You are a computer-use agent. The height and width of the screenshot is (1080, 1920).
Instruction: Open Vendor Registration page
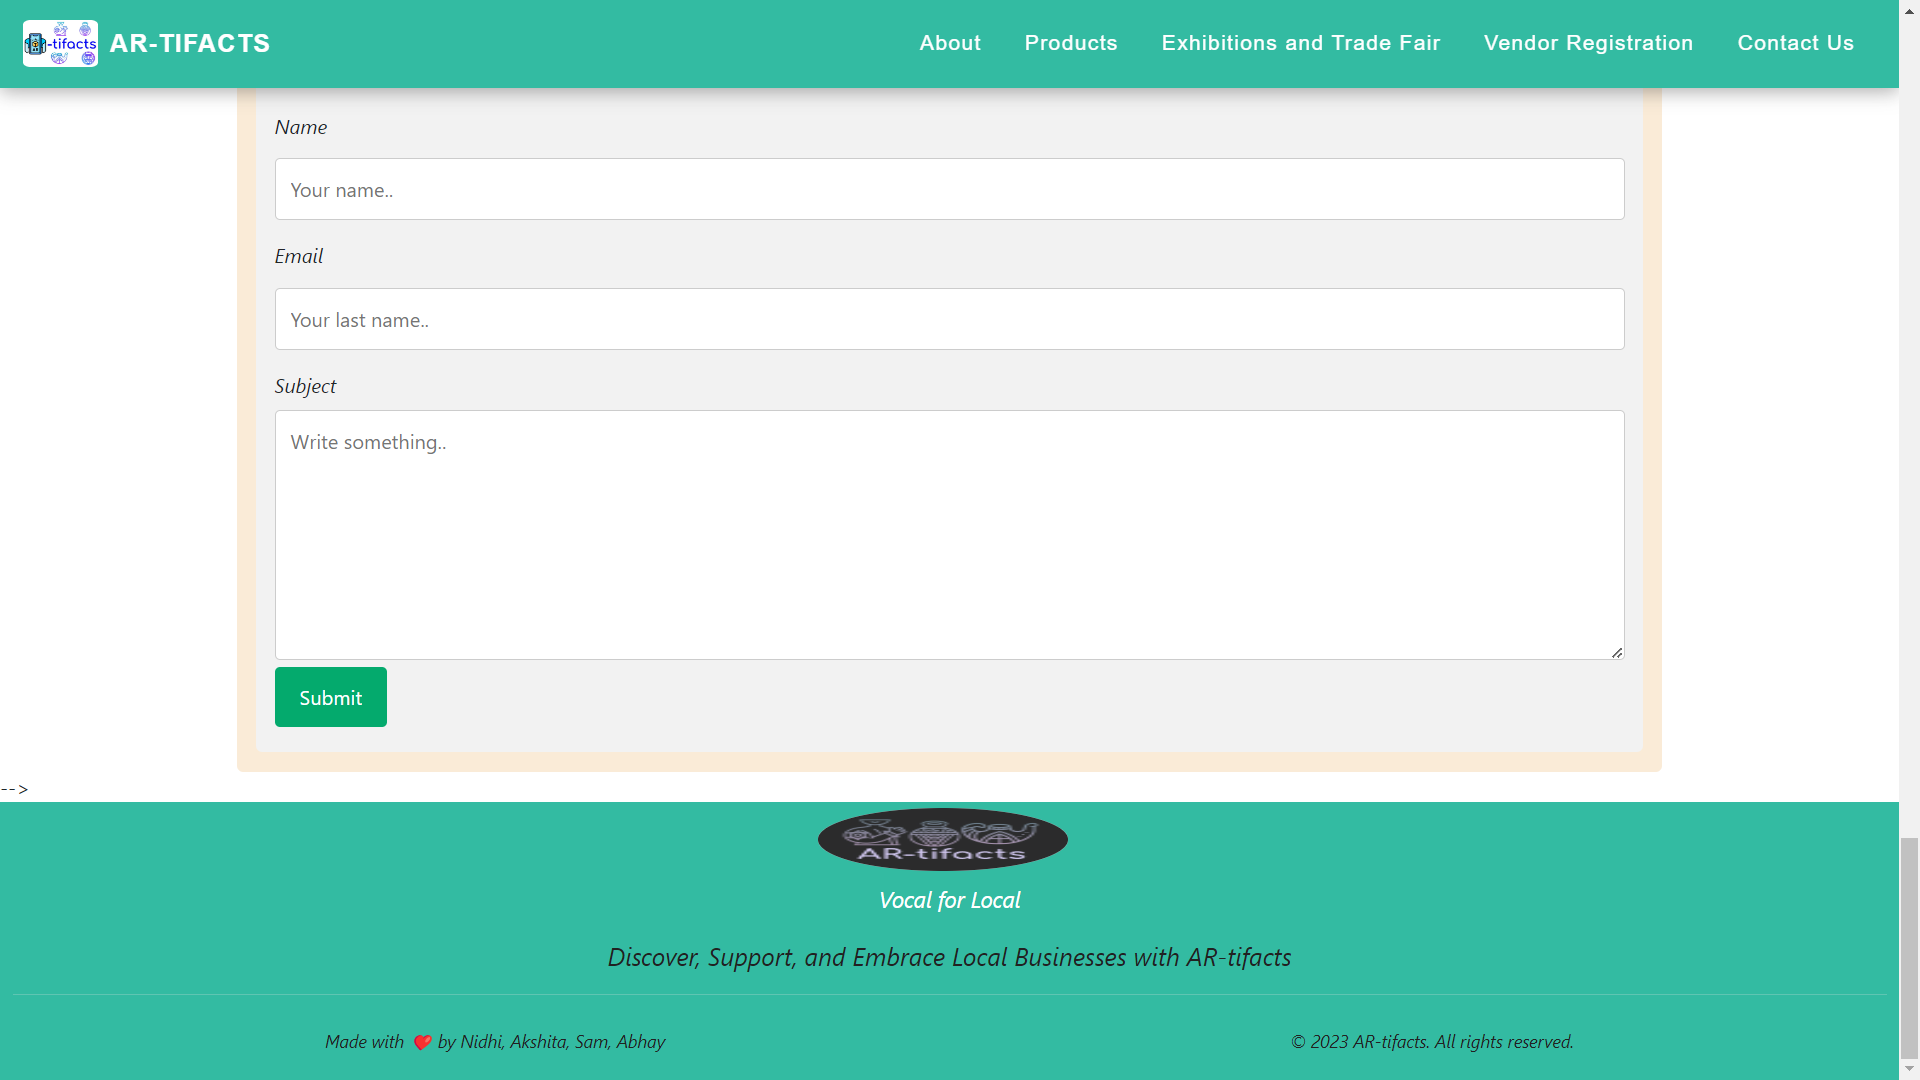[1588, 43]
